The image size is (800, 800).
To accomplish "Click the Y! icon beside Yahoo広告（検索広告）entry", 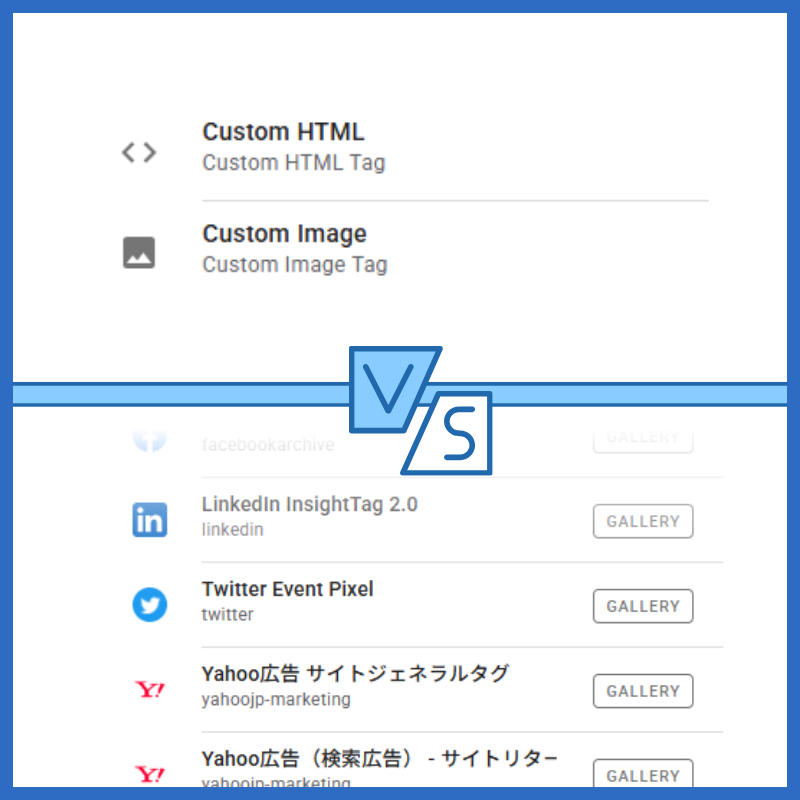I will (x=149, y=773).
